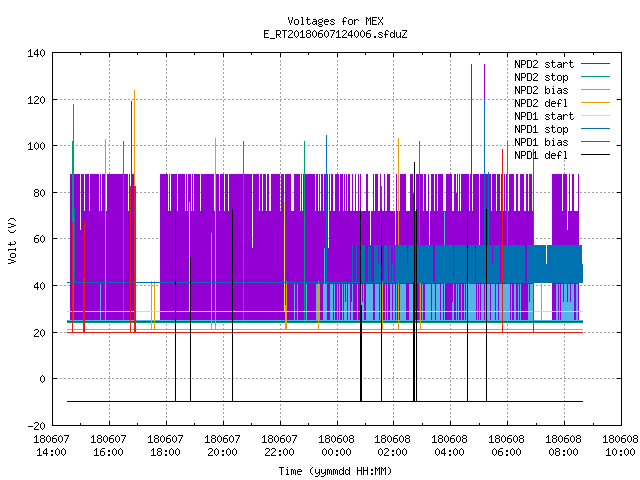Click the x-axis tick 180608 02:00
The image size is (640, 480).
pyautogui.click(x=393, y=446)
